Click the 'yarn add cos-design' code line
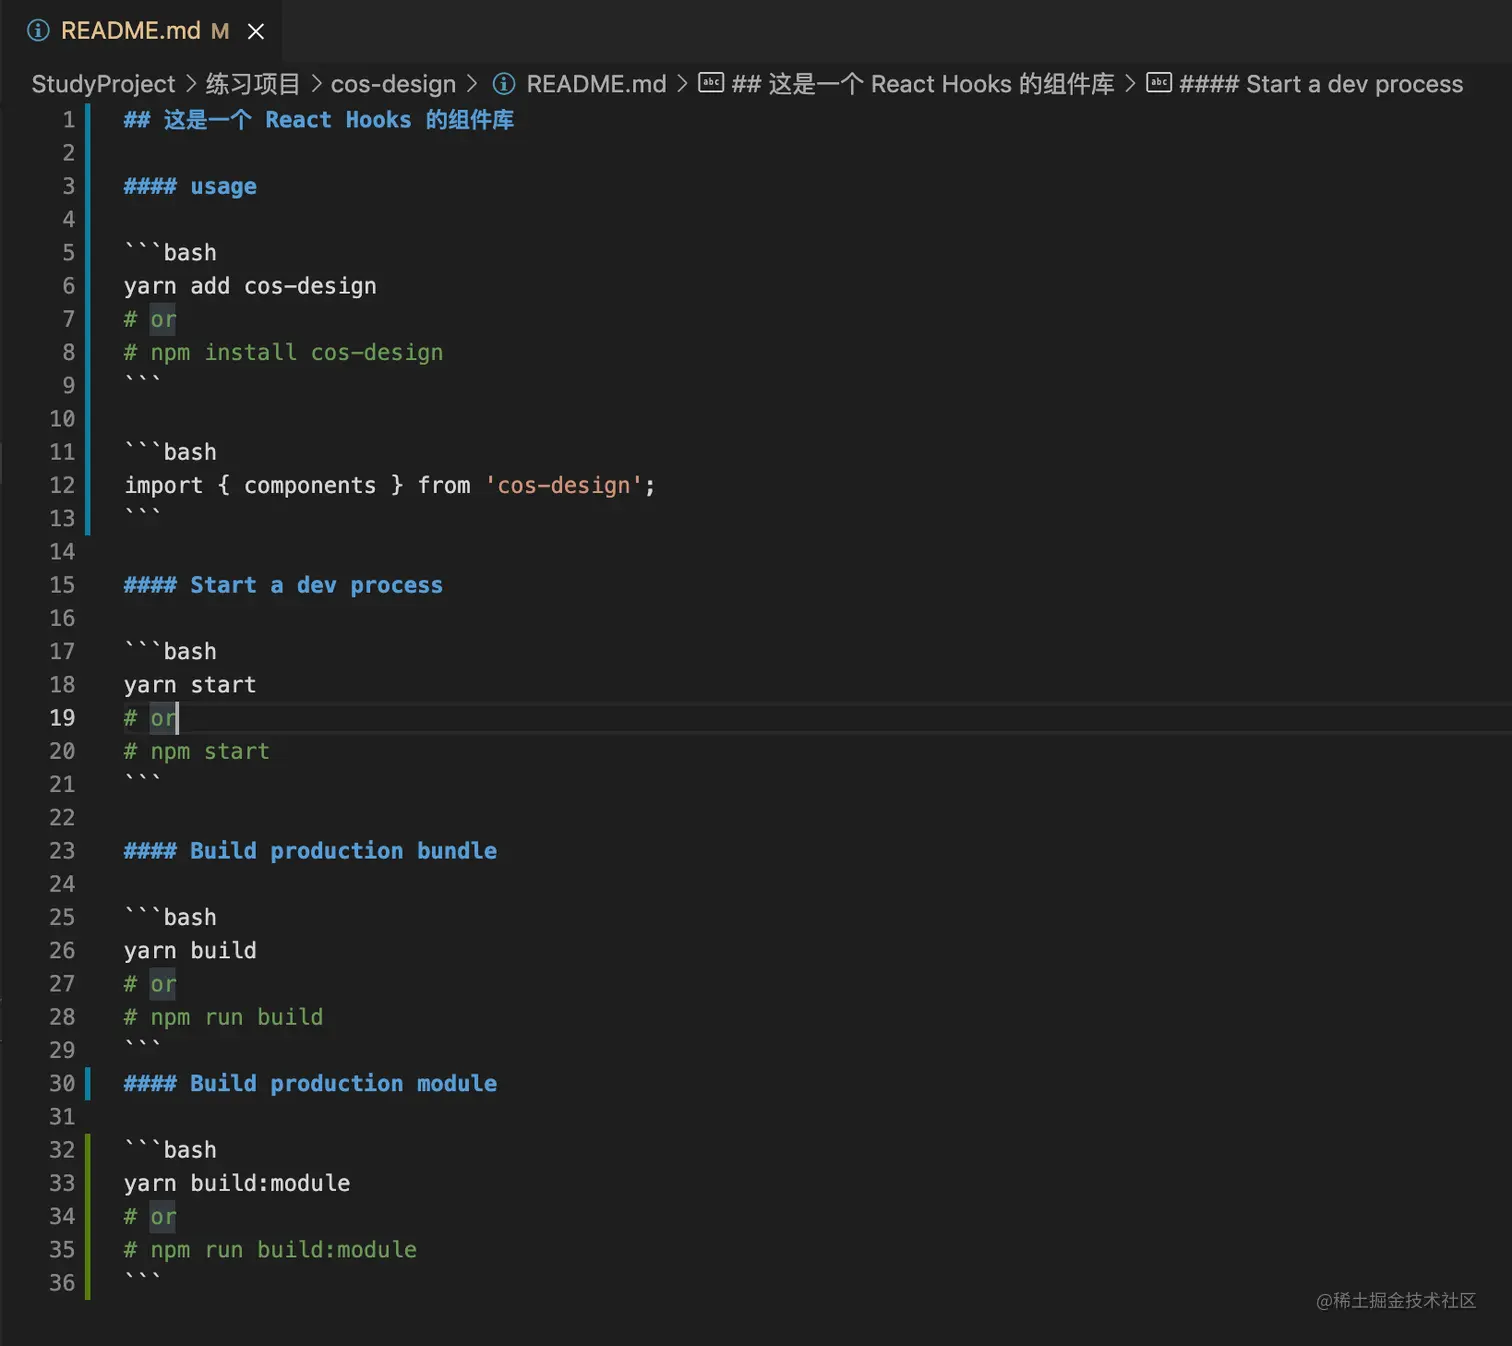This screenshot has width=1512, height=1346. tap(250, 286)
